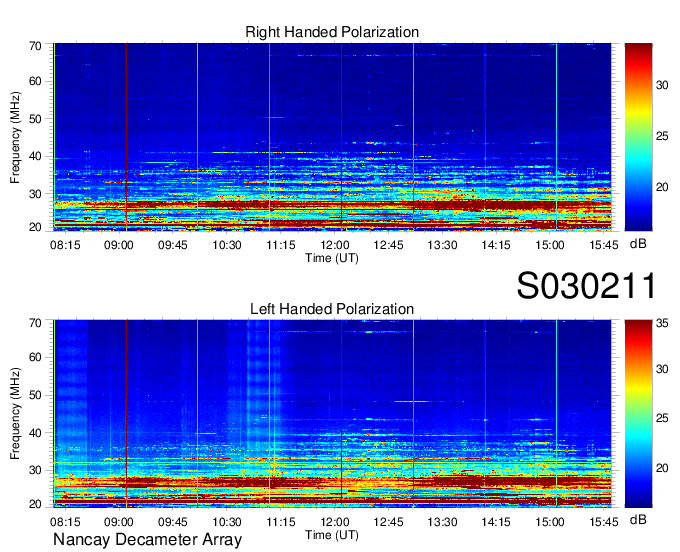The width and height of the screenshot is (680, 552).
Task: Click the "Frequency (MHz)" label of Left Handed plot
Action: click(15, 414)
